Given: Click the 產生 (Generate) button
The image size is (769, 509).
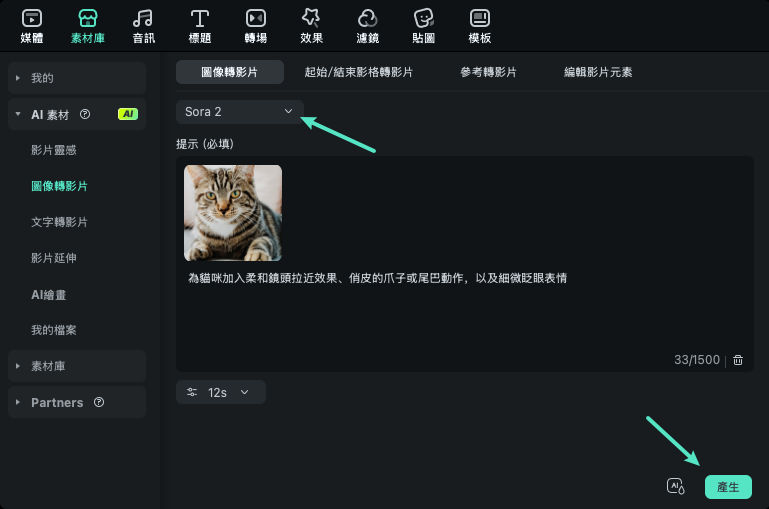Looking at the screenshot, I should click(x=728, y=487).
